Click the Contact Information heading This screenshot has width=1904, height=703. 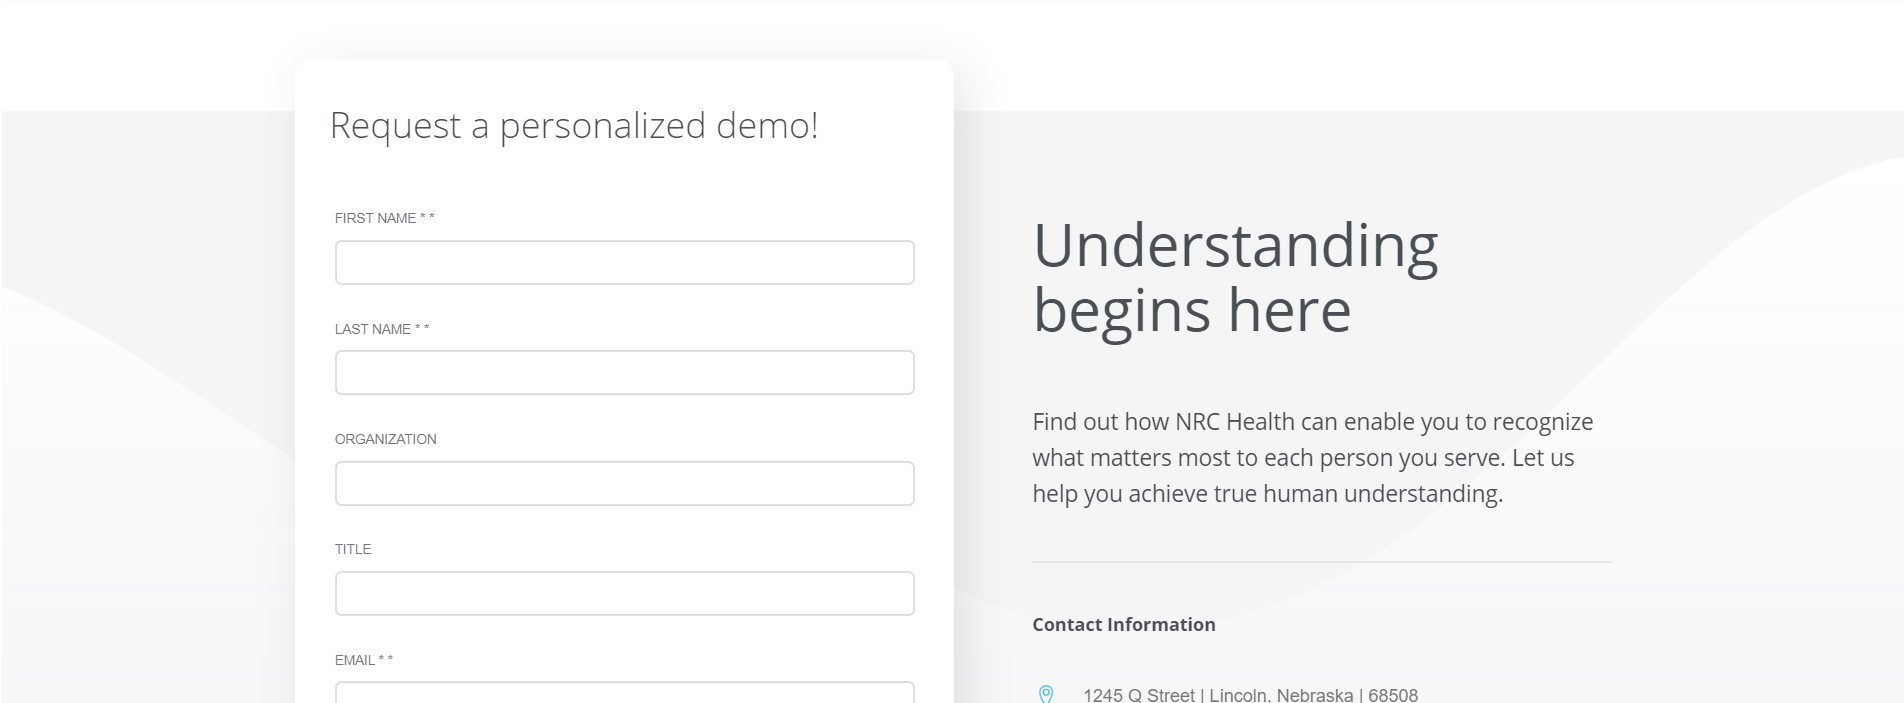click(1124, 625)
